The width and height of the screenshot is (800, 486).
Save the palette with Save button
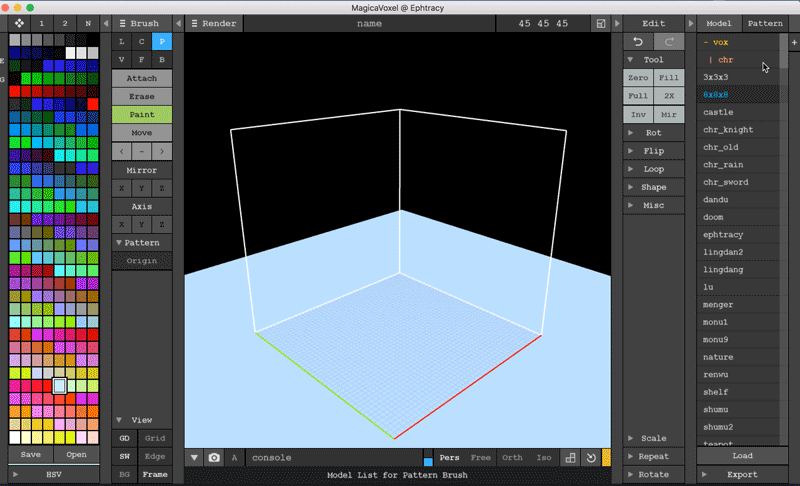[x=31, y=454]
